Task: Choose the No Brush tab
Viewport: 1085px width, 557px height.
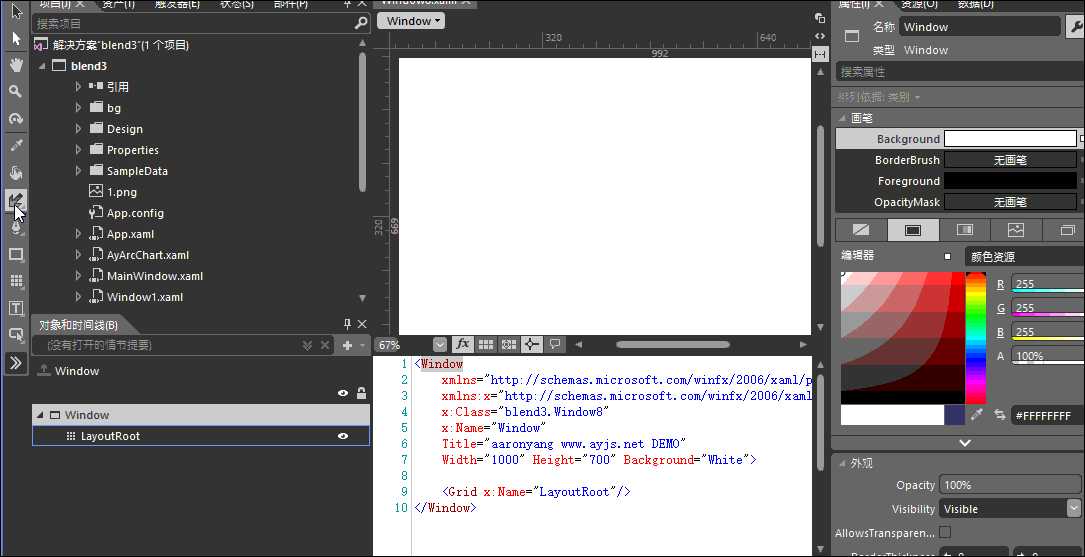Action: point(861,230)
